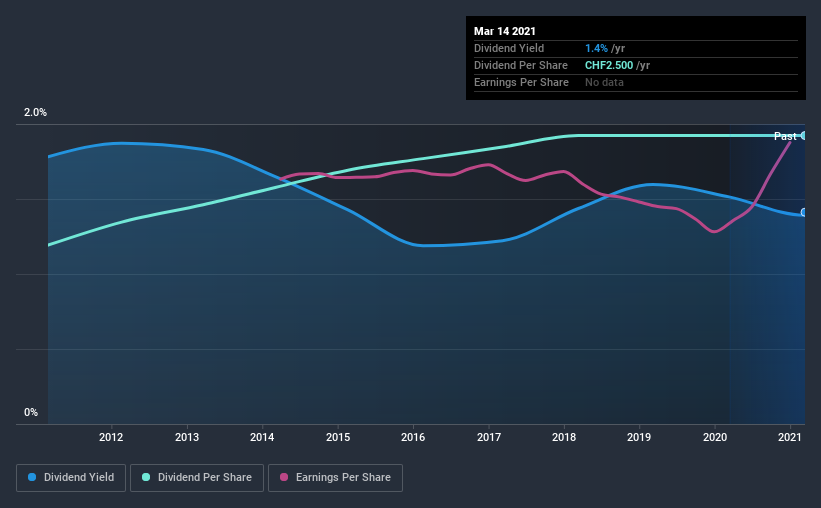Click the 2014 x-axis label
821x508 pixels.
point(262,437)
